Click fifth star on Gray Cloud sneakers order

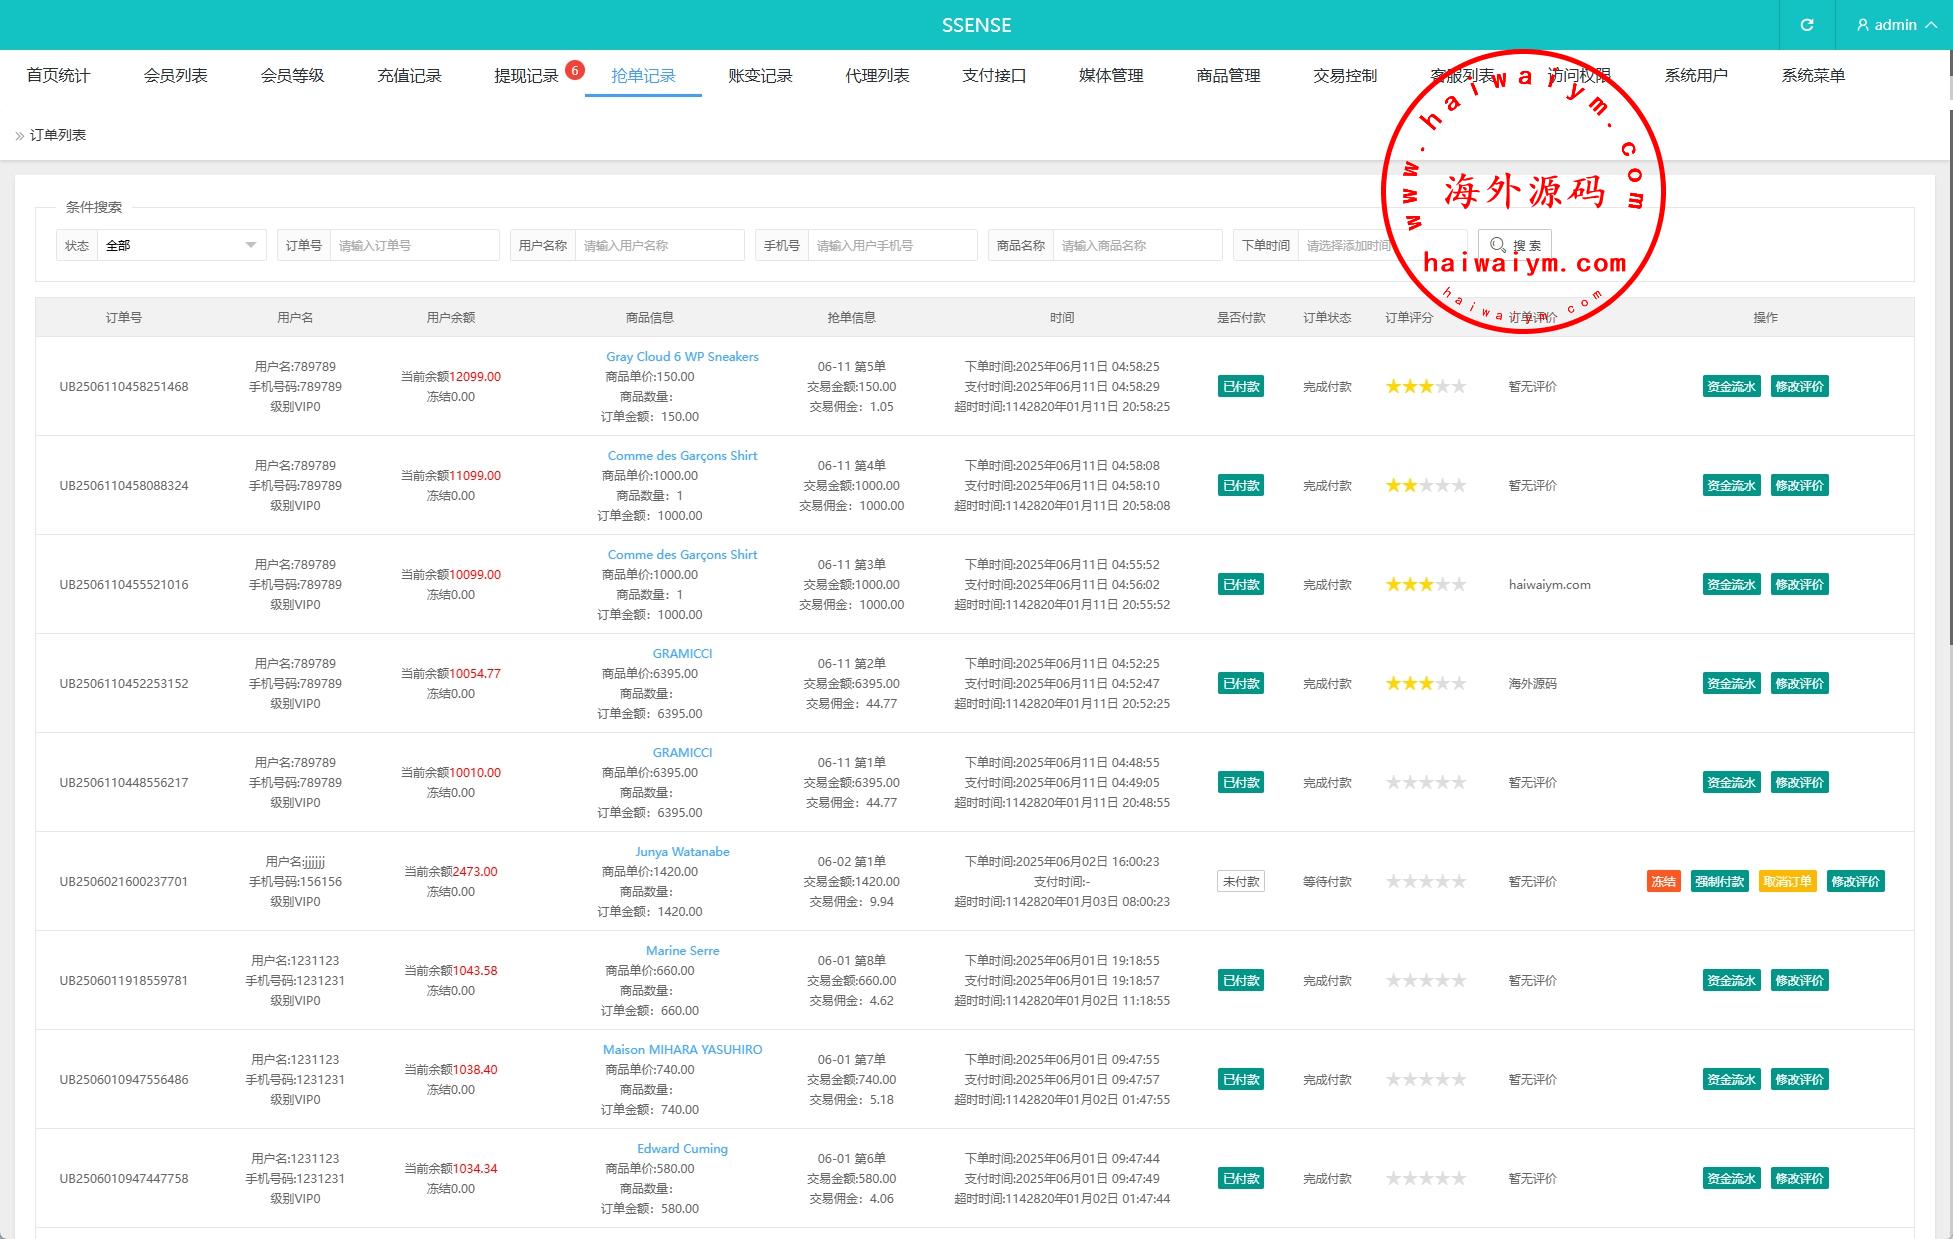[1459, 386]
